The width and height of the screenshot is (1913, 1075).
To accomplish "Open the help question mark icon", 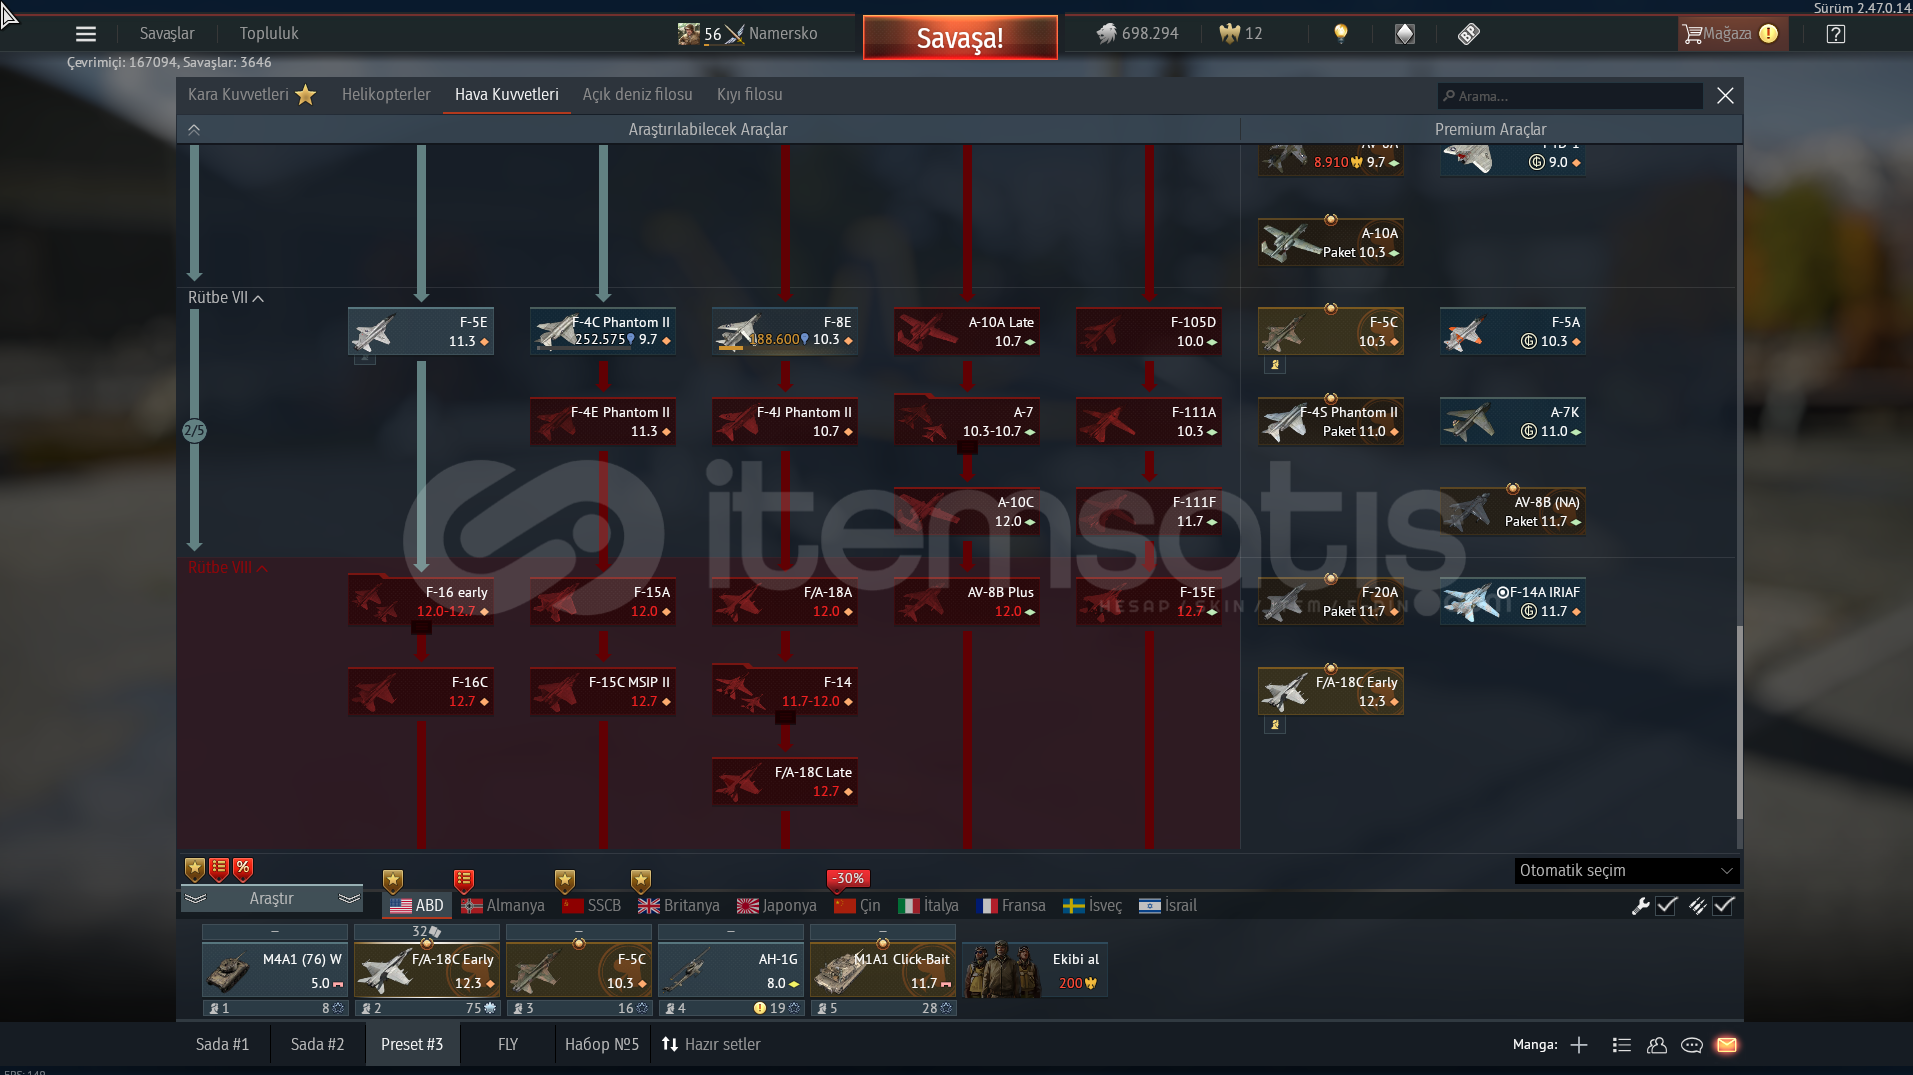I will coord(1835,34).
